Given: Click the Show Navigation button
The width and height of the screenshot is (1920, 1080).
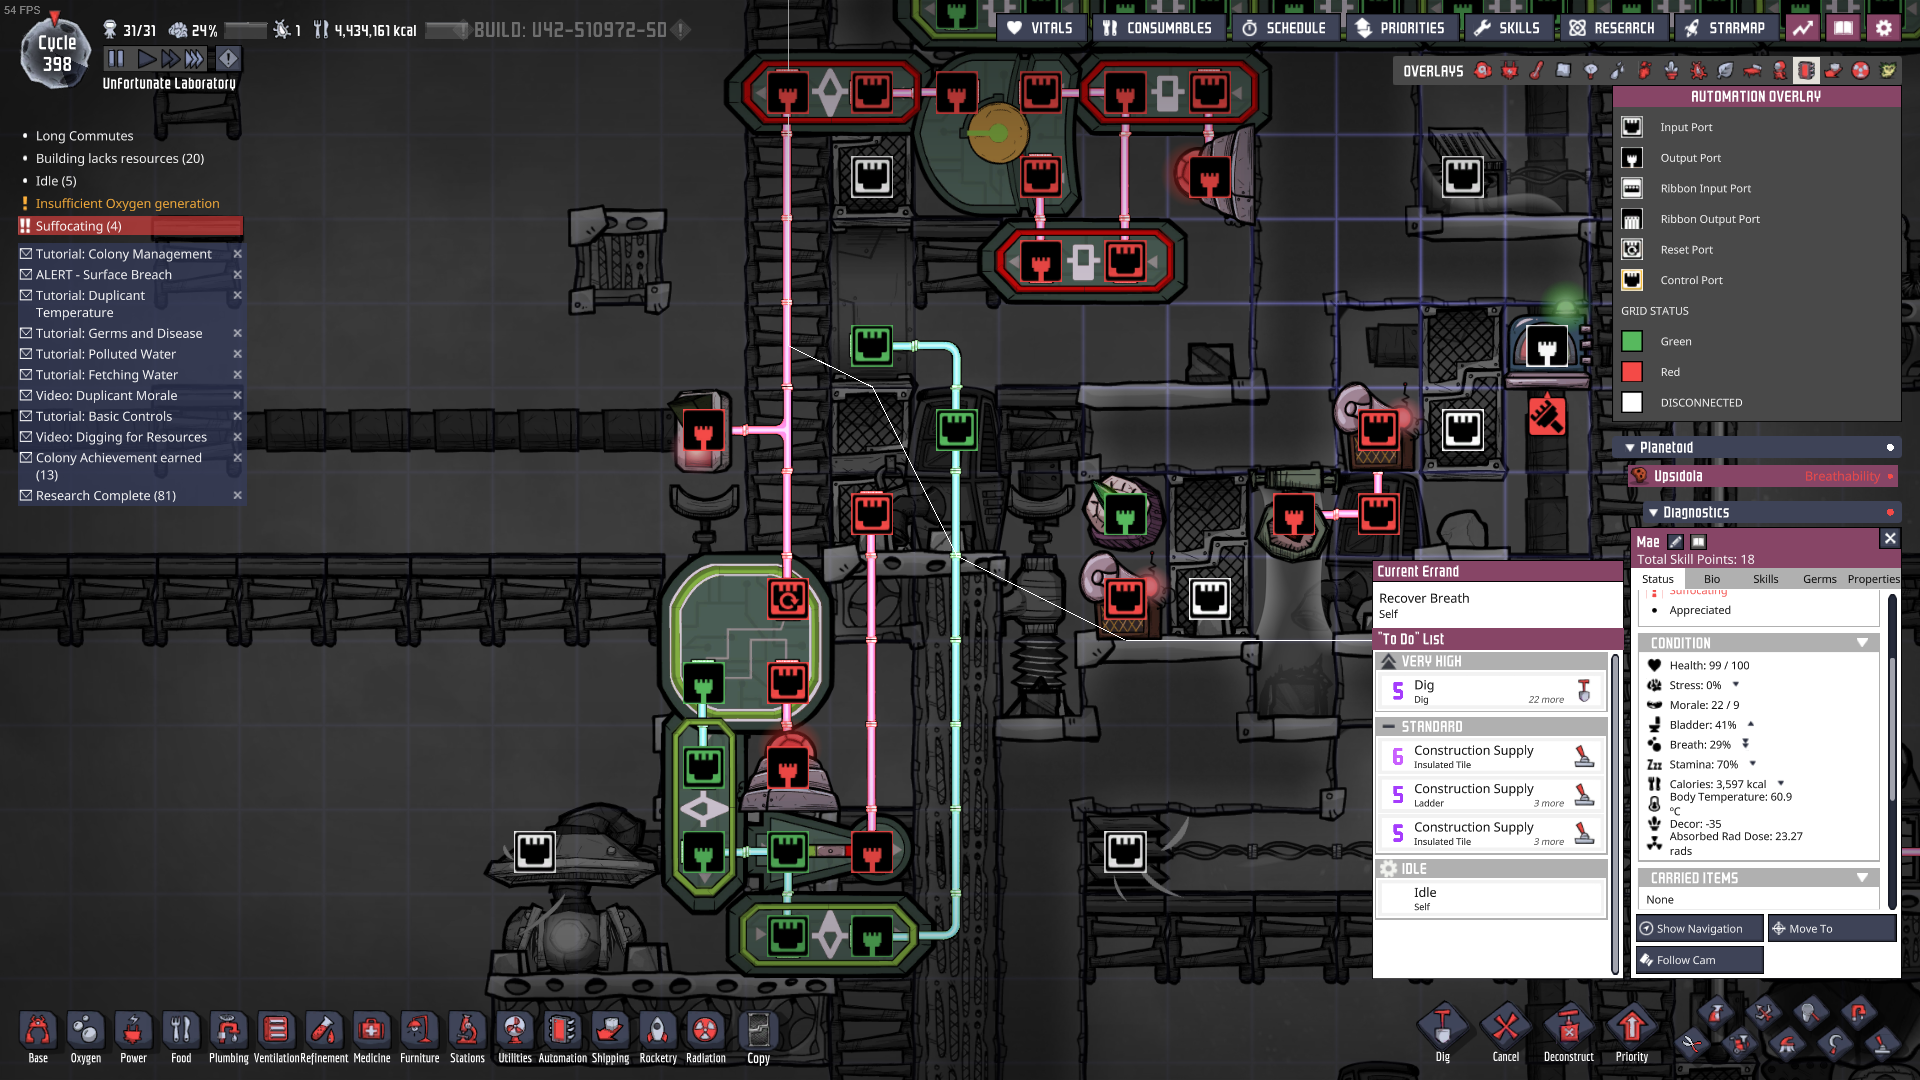Looking at the screenshot, I should [x=1699, y=929].
